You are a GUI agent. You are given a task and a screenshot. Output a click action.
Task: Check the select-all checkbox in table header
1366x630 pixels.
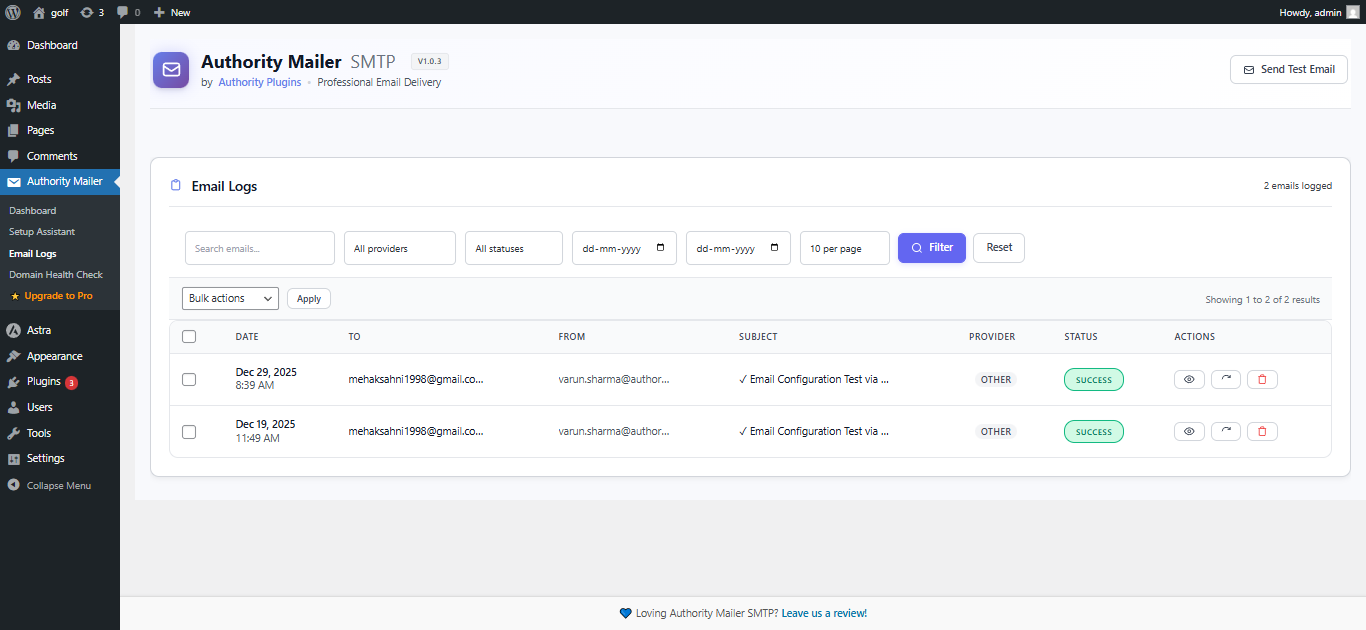pos(189,336)
